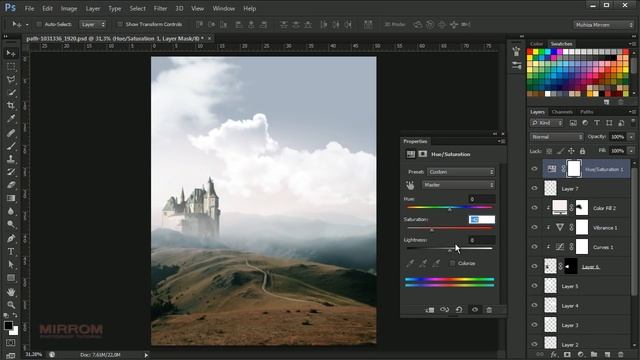
Task: Select the Zoom tool in the toolbox
Action: (11, 305)
